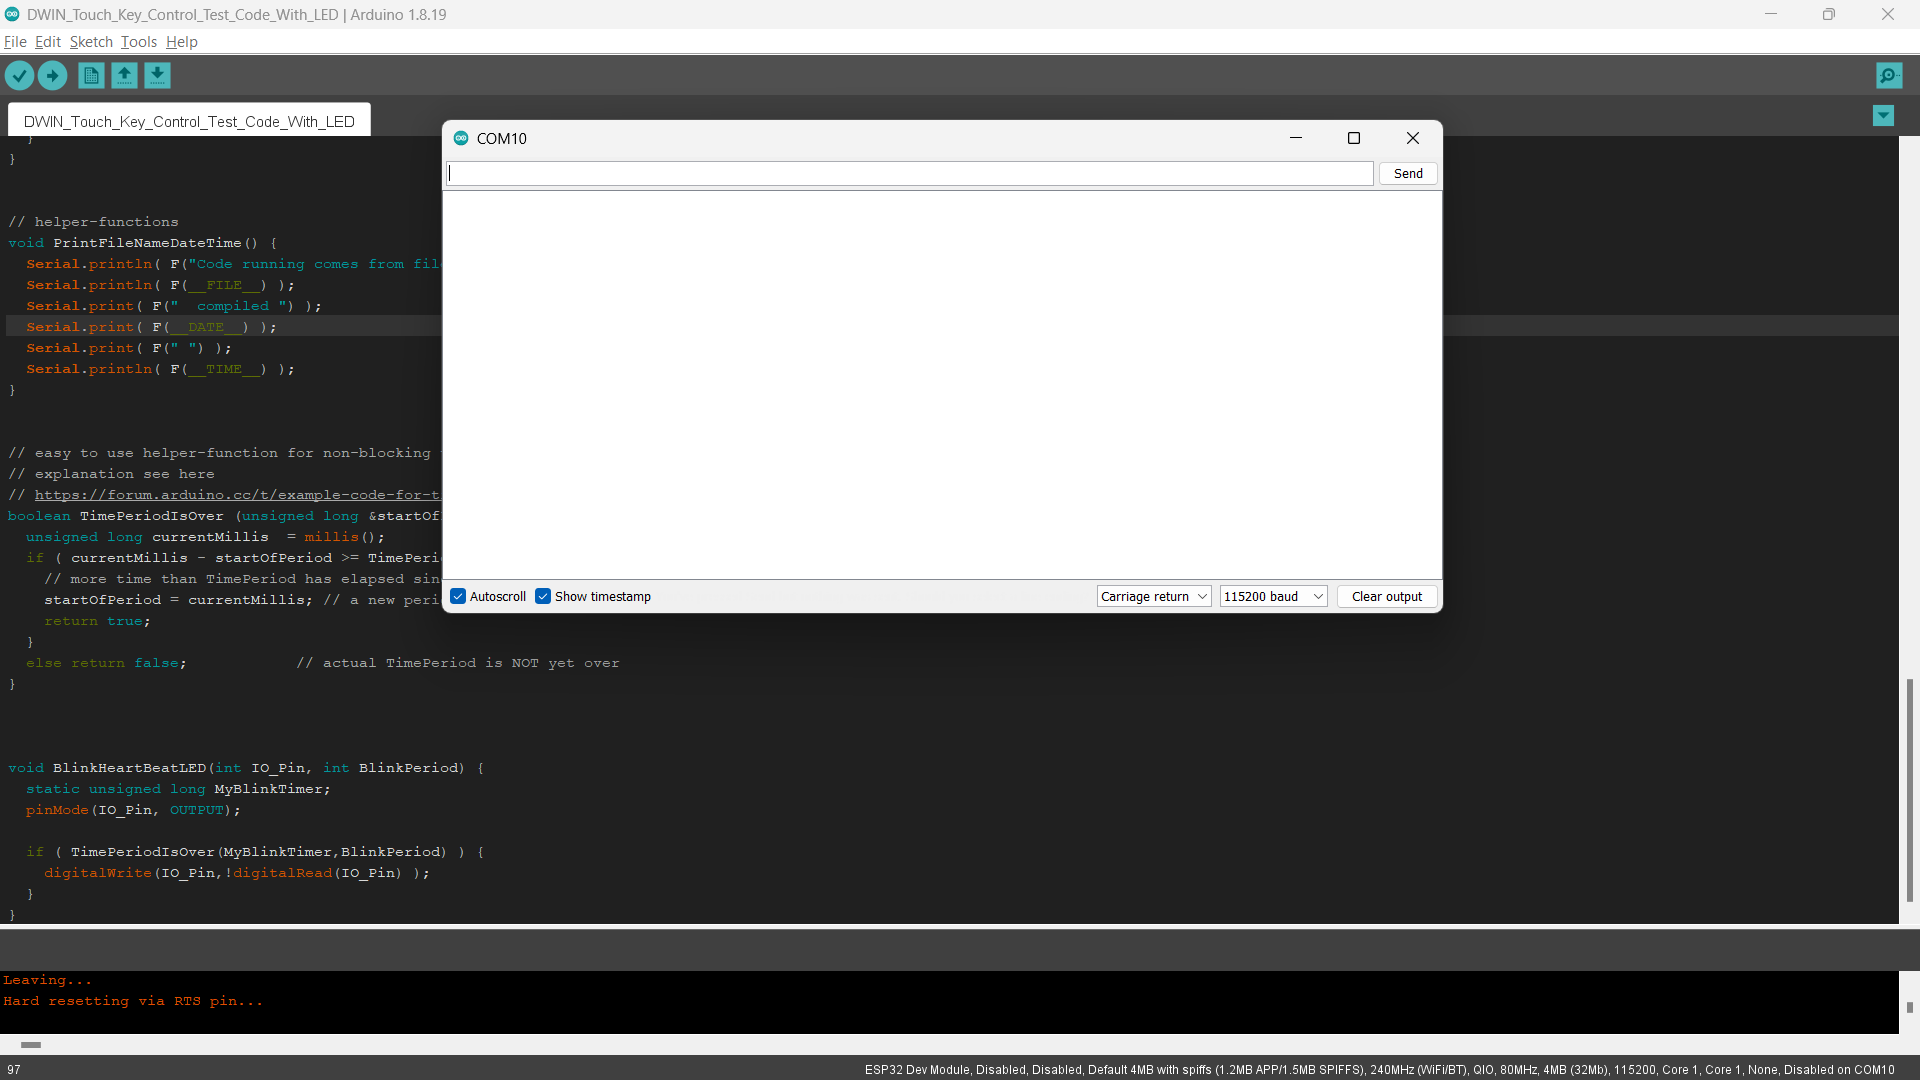Click Clear output to empty the monitor
Viewport: 1920px width, 1080px height.
pyautogui.click(x=1387, y=596)
